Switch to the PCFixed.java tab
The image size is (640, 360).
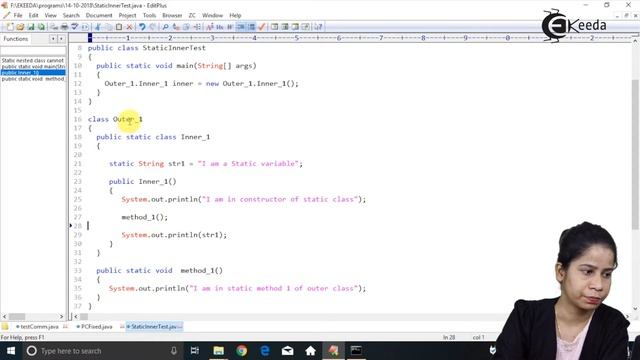click(x=96, y=327)
